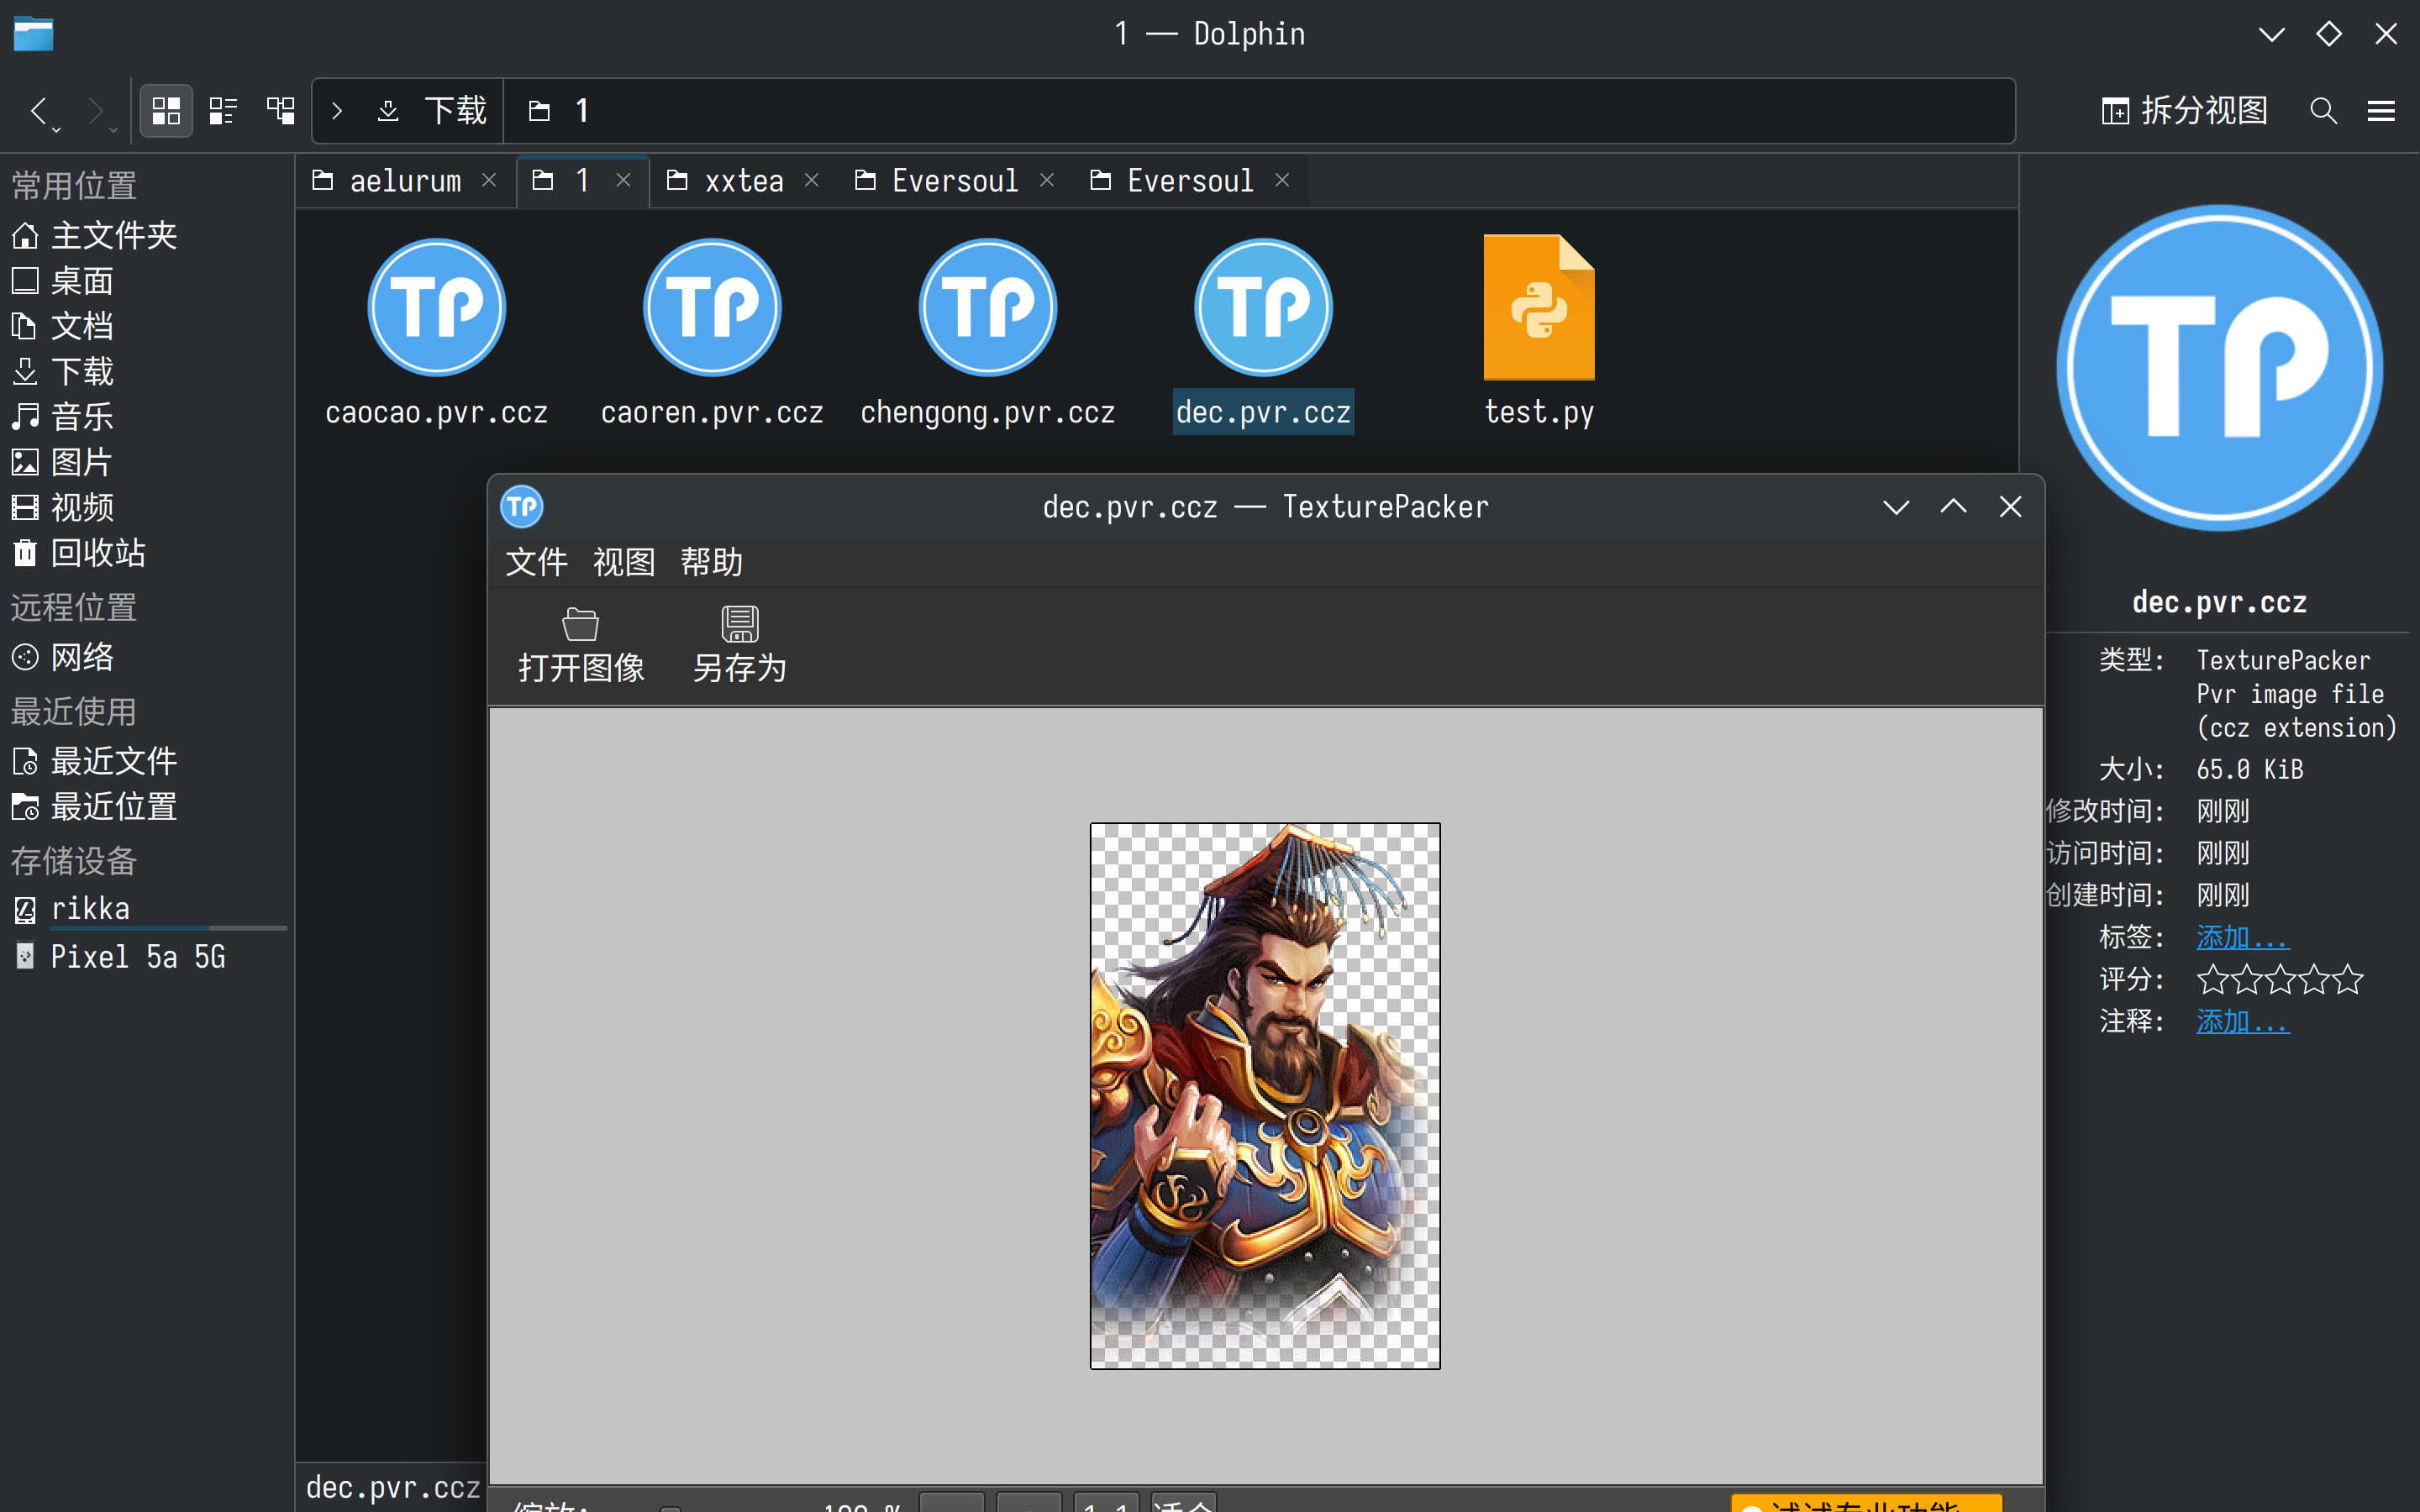The image size is (2420, 1512).
Task: Open 回收站 trash in sidebar
Action: pyautogui.click(x=146, y=553)
